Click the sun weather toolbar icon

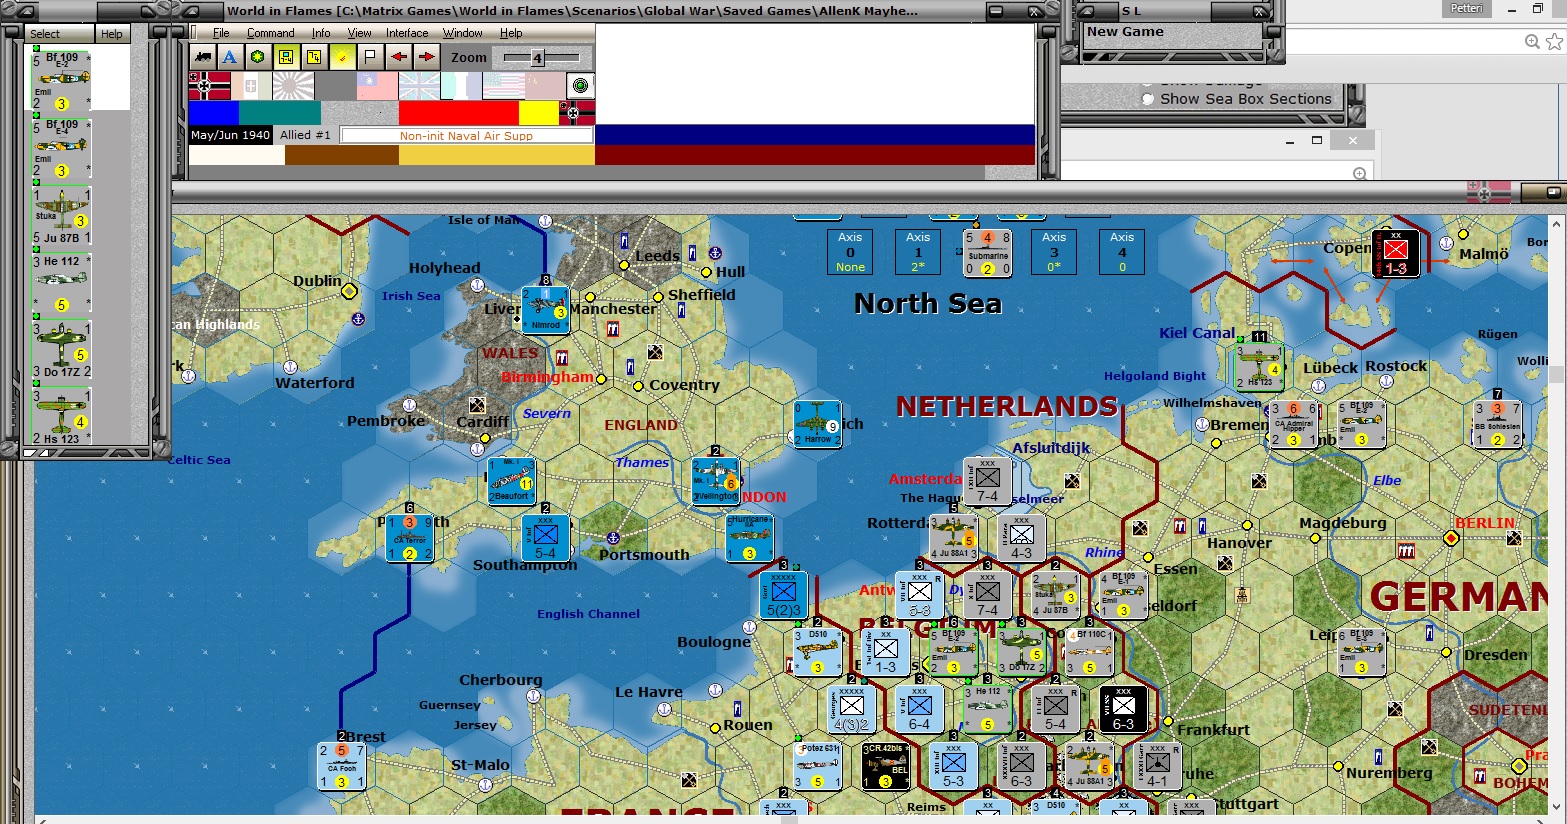342,57
